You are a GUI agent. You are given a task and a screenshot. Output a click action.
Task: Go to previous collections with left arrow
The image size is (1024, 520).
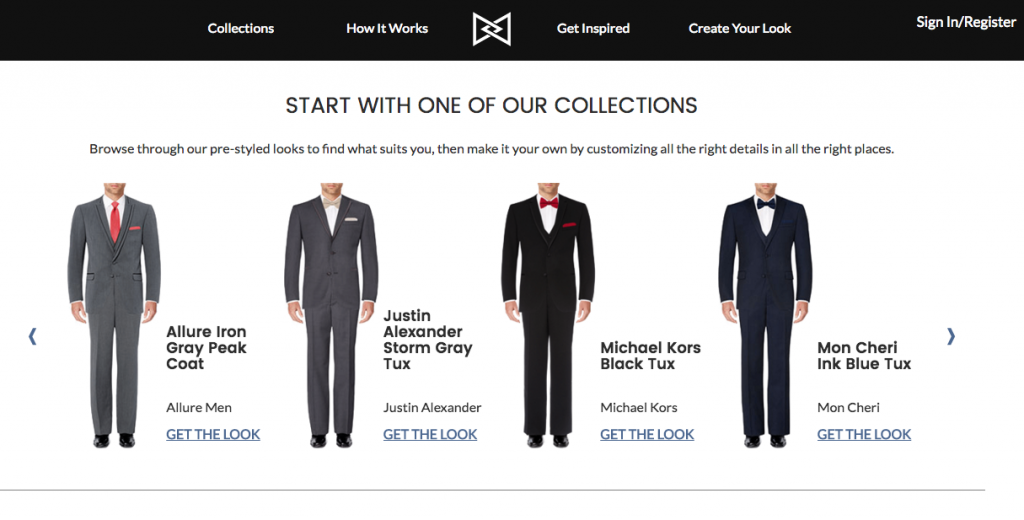coord(32,337)
